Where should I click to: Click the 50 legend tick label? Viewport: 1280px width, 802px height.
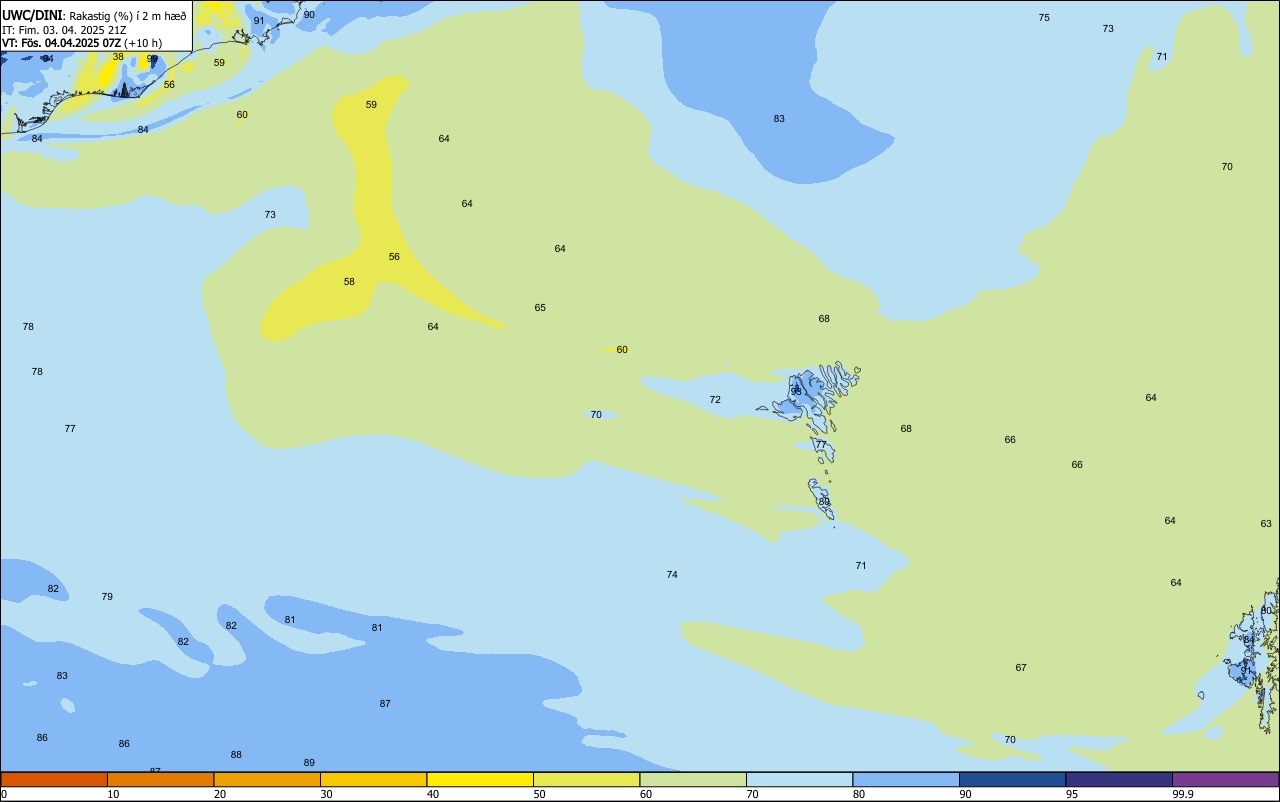pyautogui.click(x=540, y=794)
